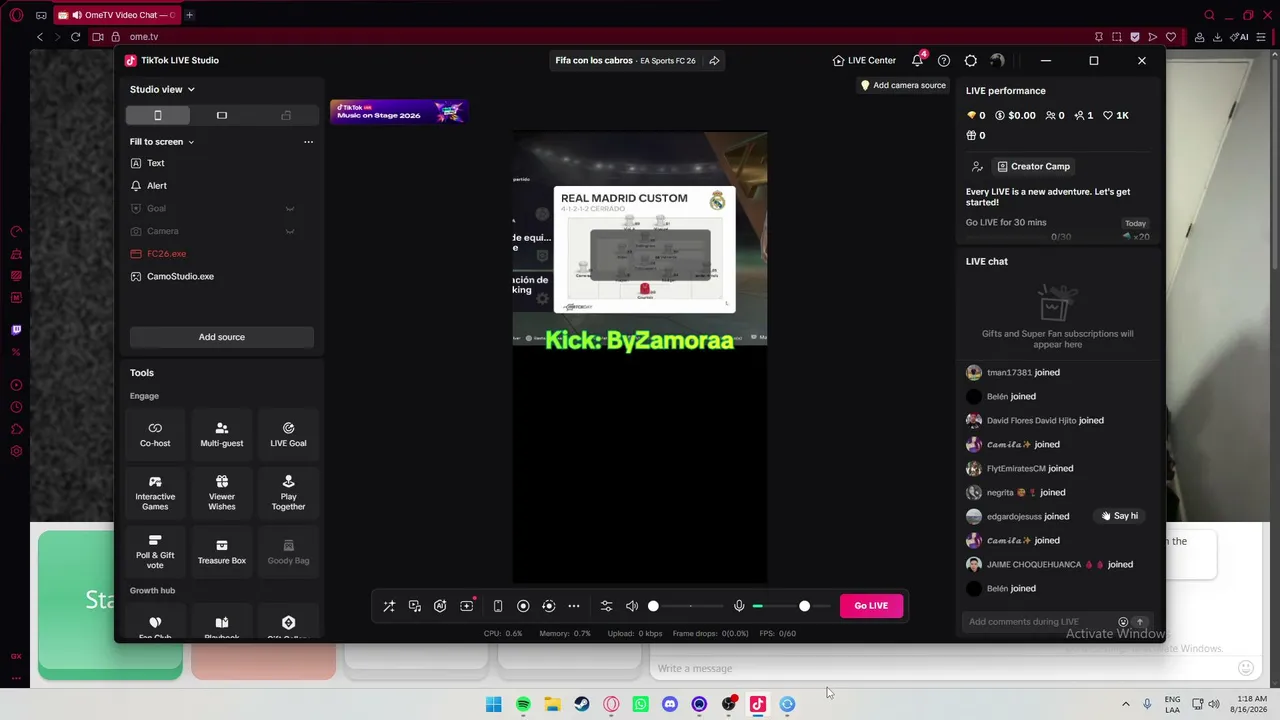
Task: Click tman17381 joined chat entry
Action: coord(1023,373)
